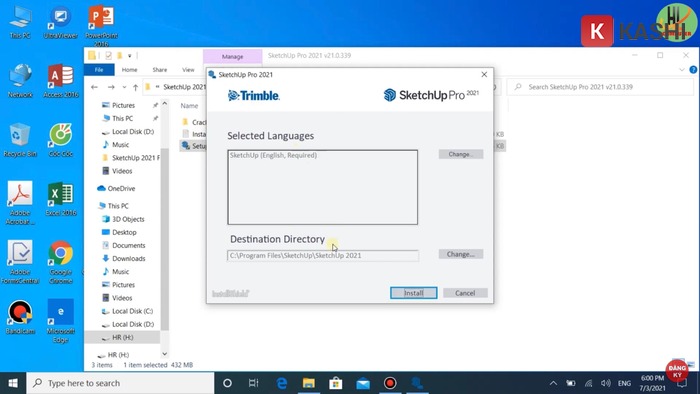The image size is (700, 394).
Task: Select 3D Objects in navigation pane
Action: [123, 219]
